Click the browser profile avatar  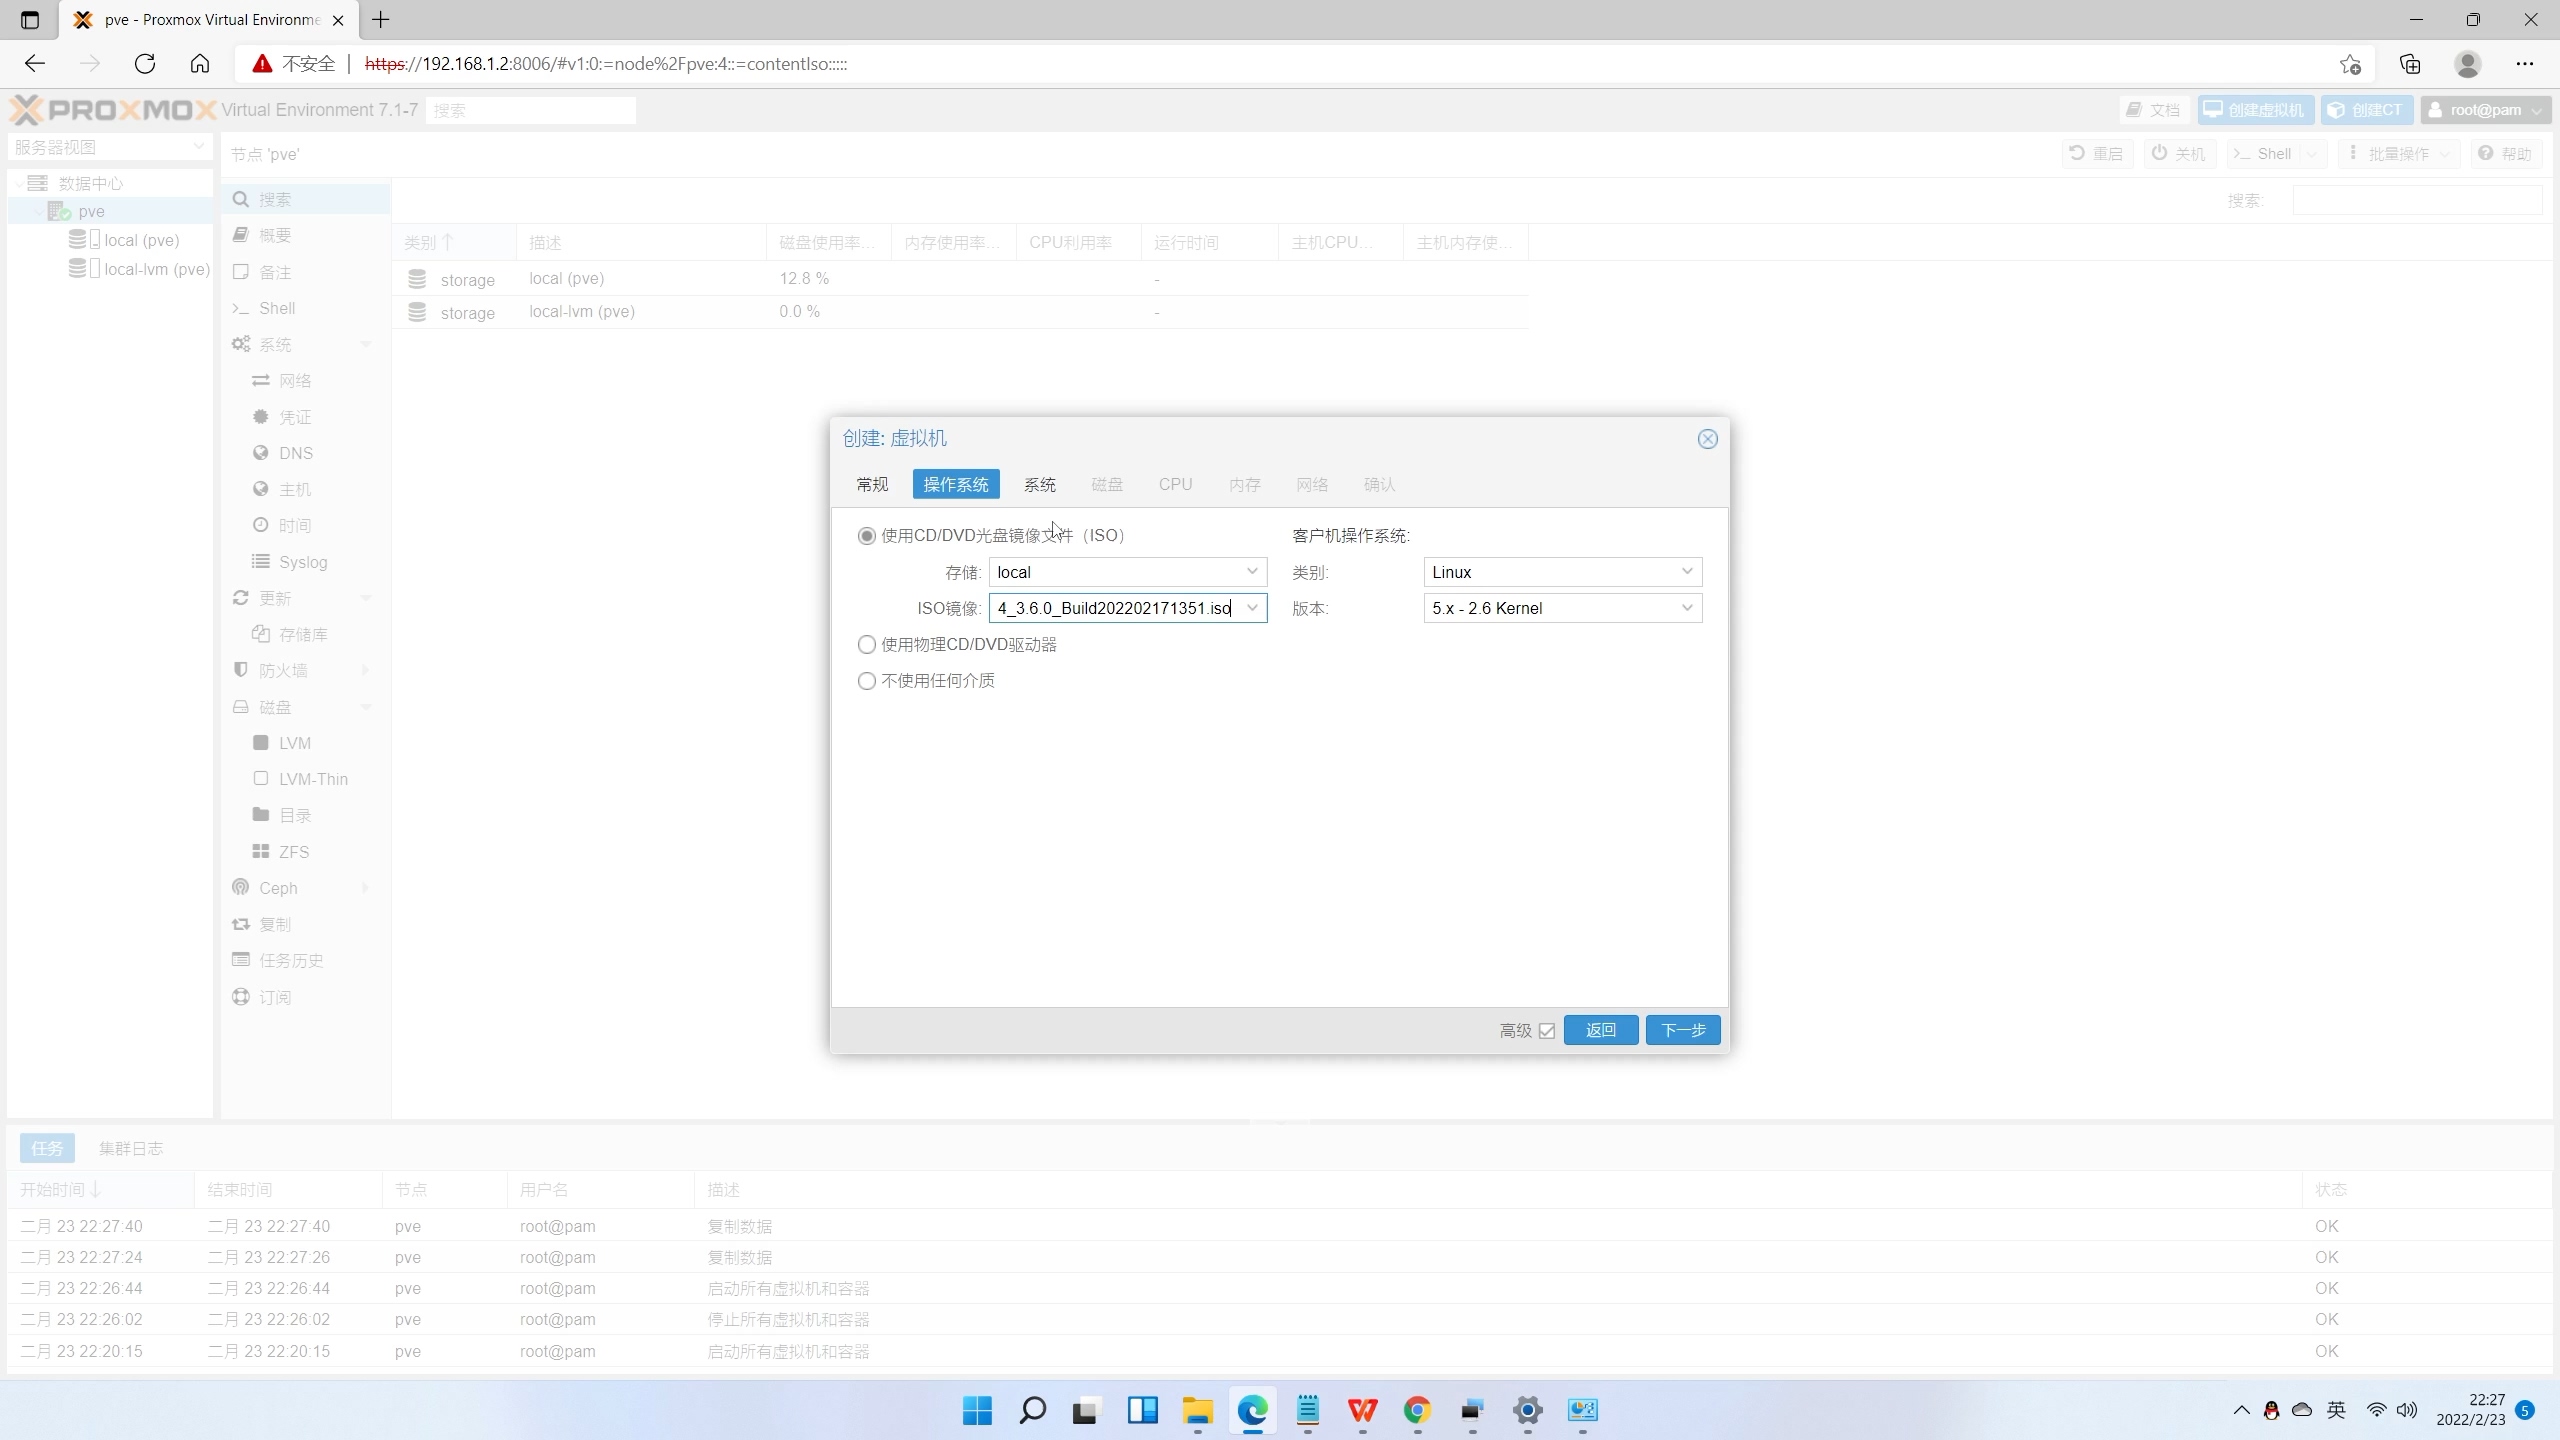[x=2467, y=64]
